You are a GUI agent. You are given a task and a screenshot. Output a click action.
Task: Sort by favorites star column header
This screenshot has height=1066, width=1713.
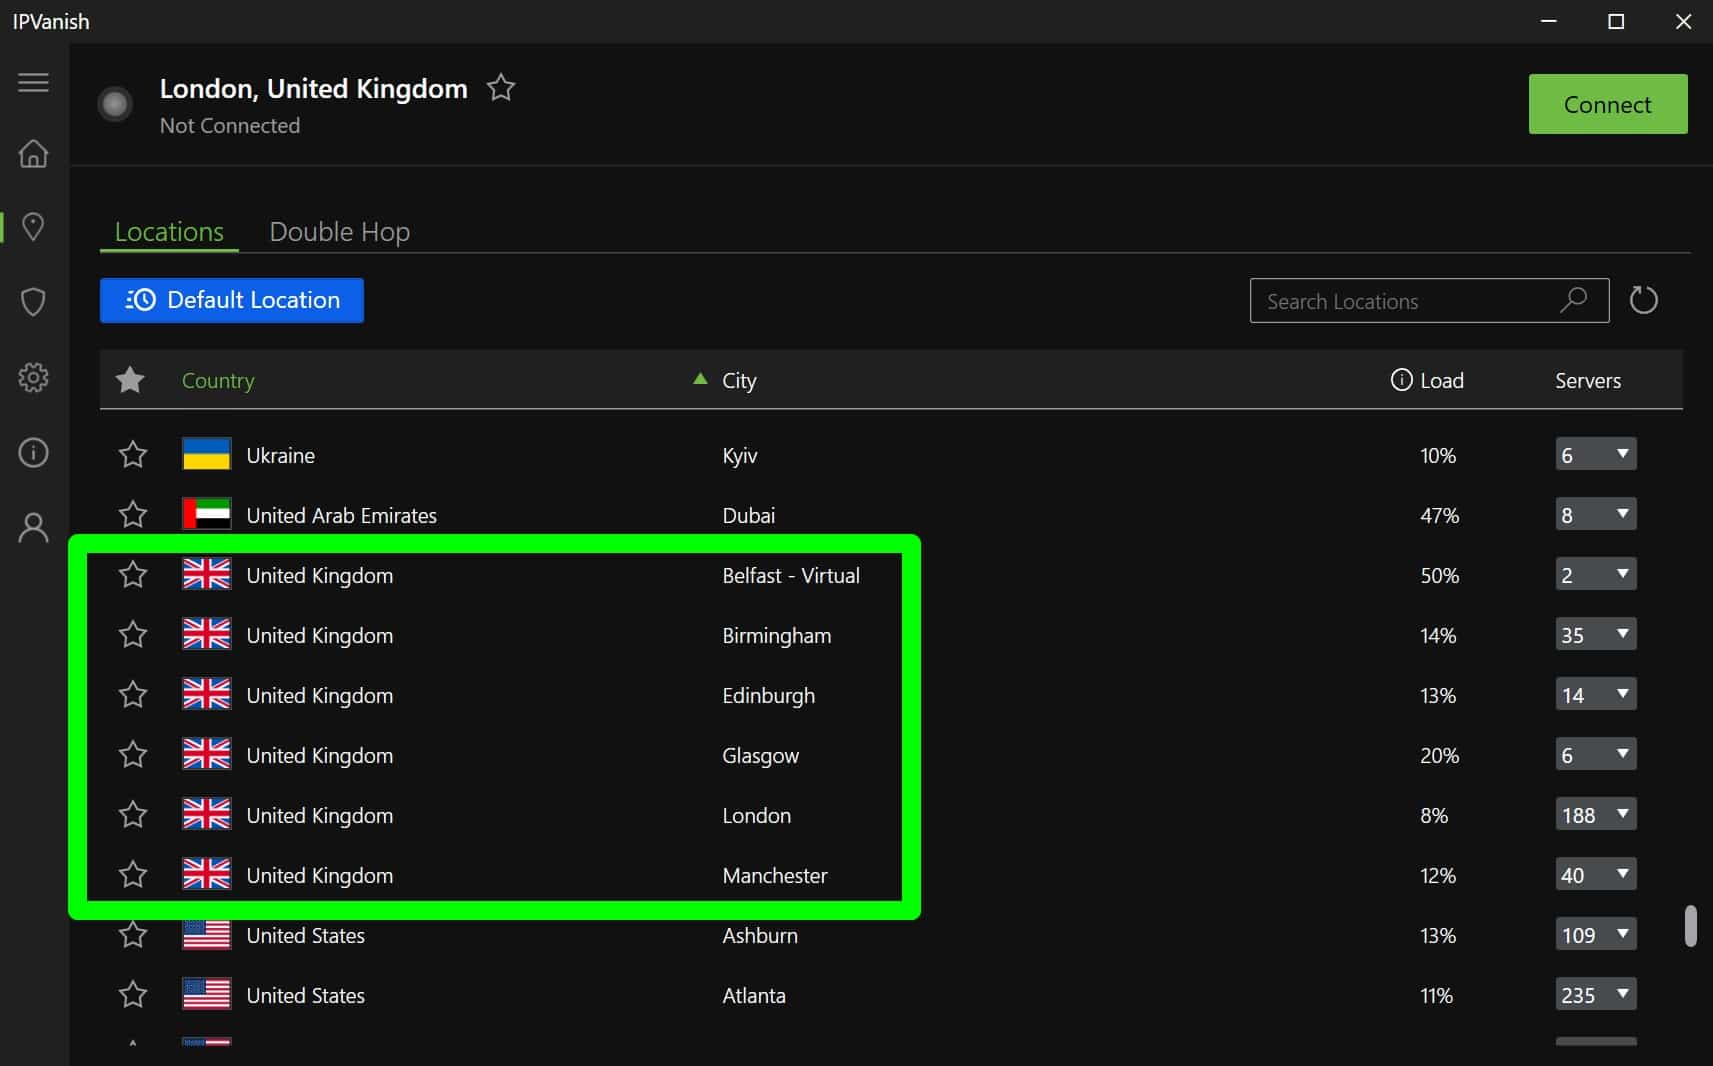(x=130, y=380)
